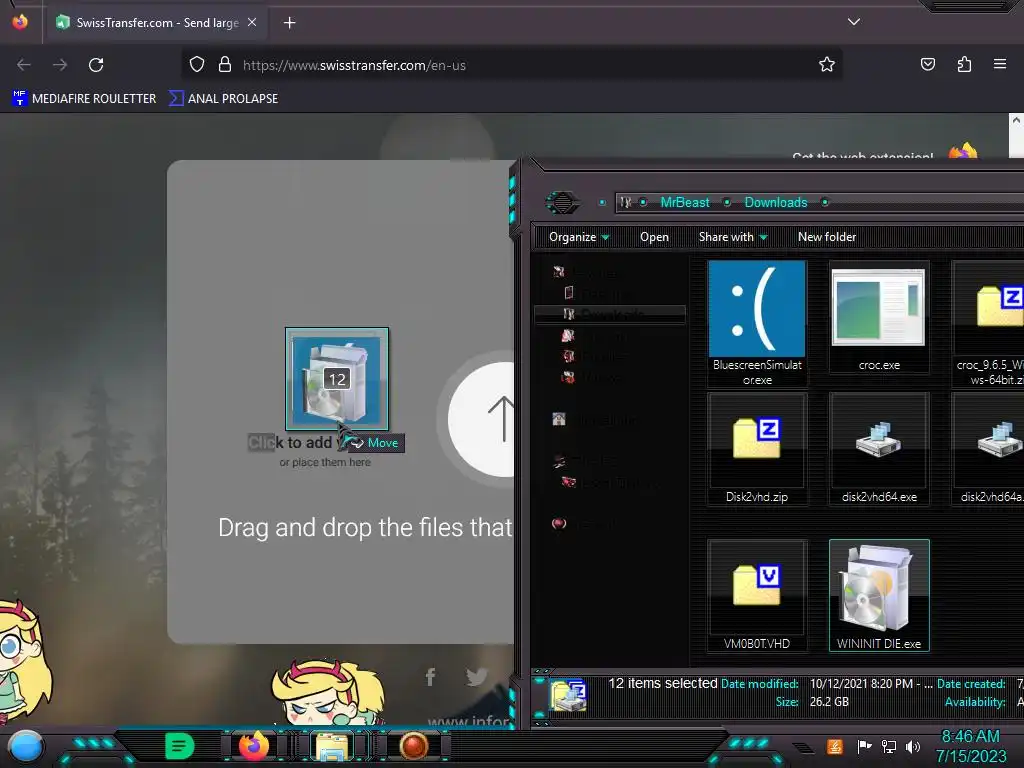Select the disk2vhd64.exe file
1024x768 pixels.
pyautogui.click(x=879, y=449)
